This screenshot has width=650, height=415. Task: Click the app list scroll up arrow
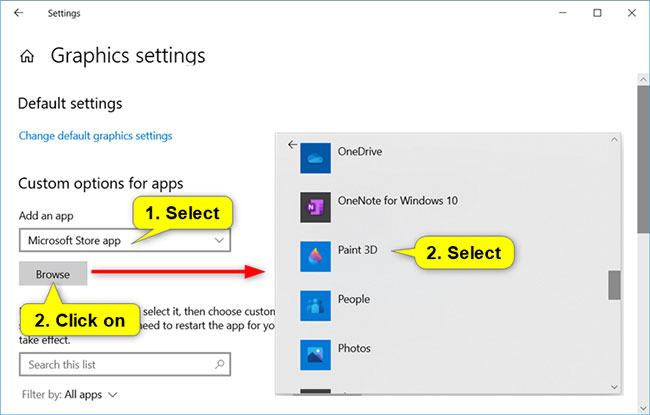614,140
